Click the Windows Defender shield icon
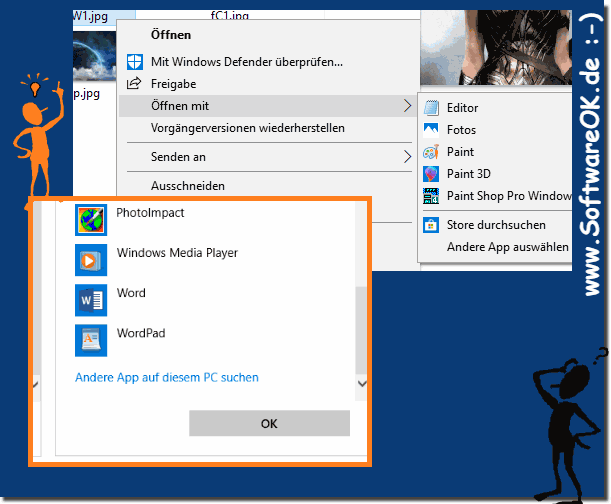611x504 pixels. tap(134, 62)
